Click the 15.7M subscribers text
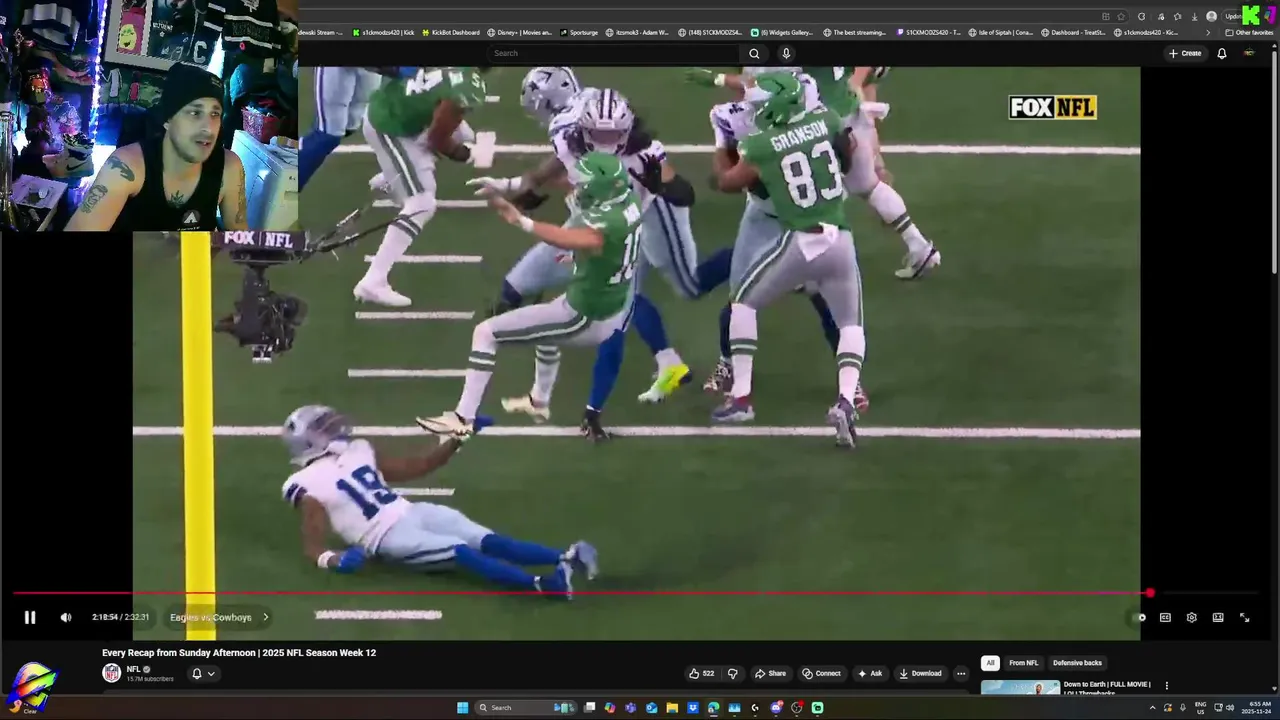 150,679
